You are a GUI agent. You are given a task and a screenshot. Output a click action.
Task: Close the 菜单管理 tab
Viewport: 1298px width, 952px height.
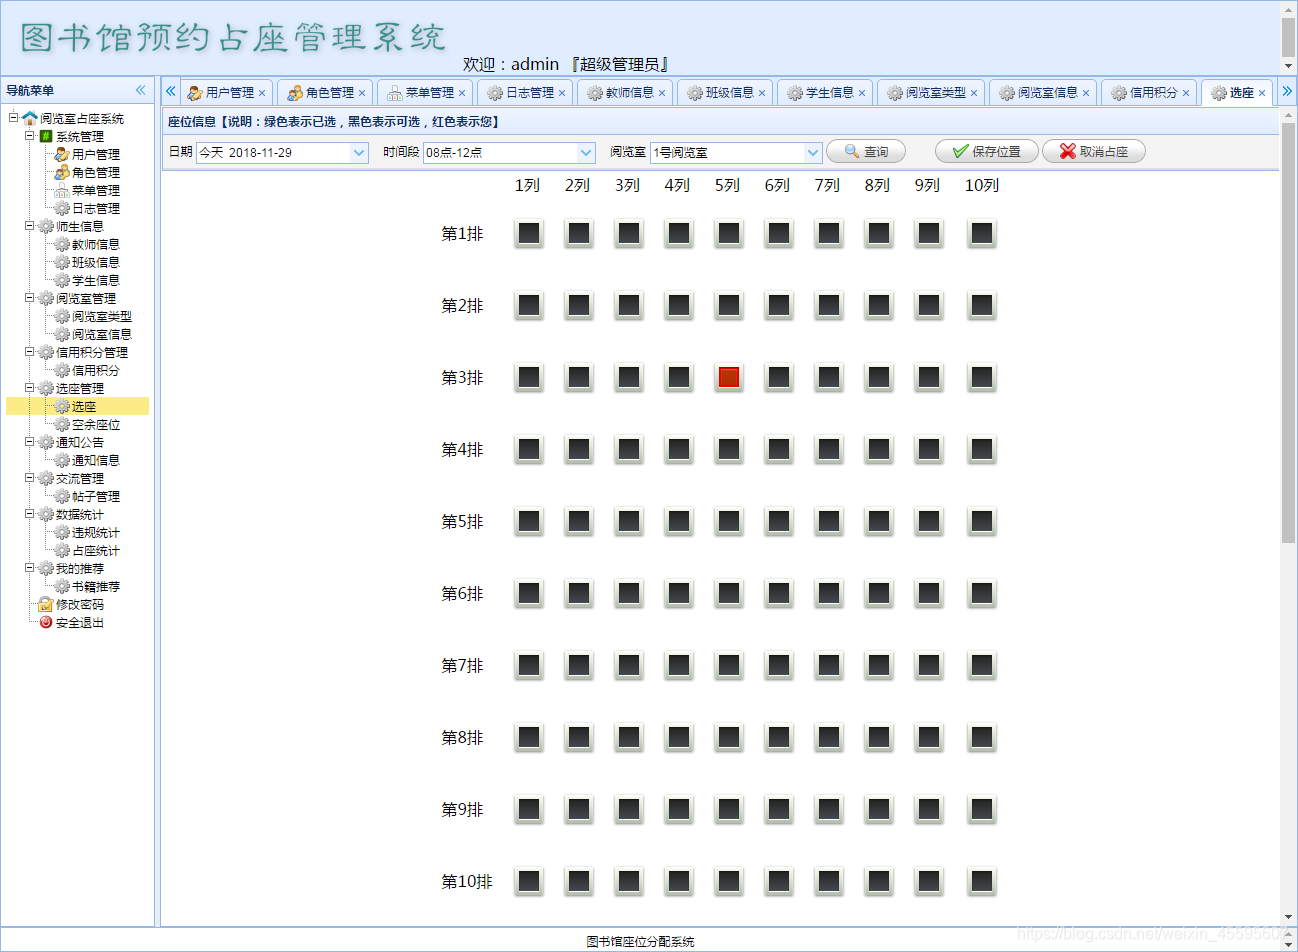pos(462,93)
